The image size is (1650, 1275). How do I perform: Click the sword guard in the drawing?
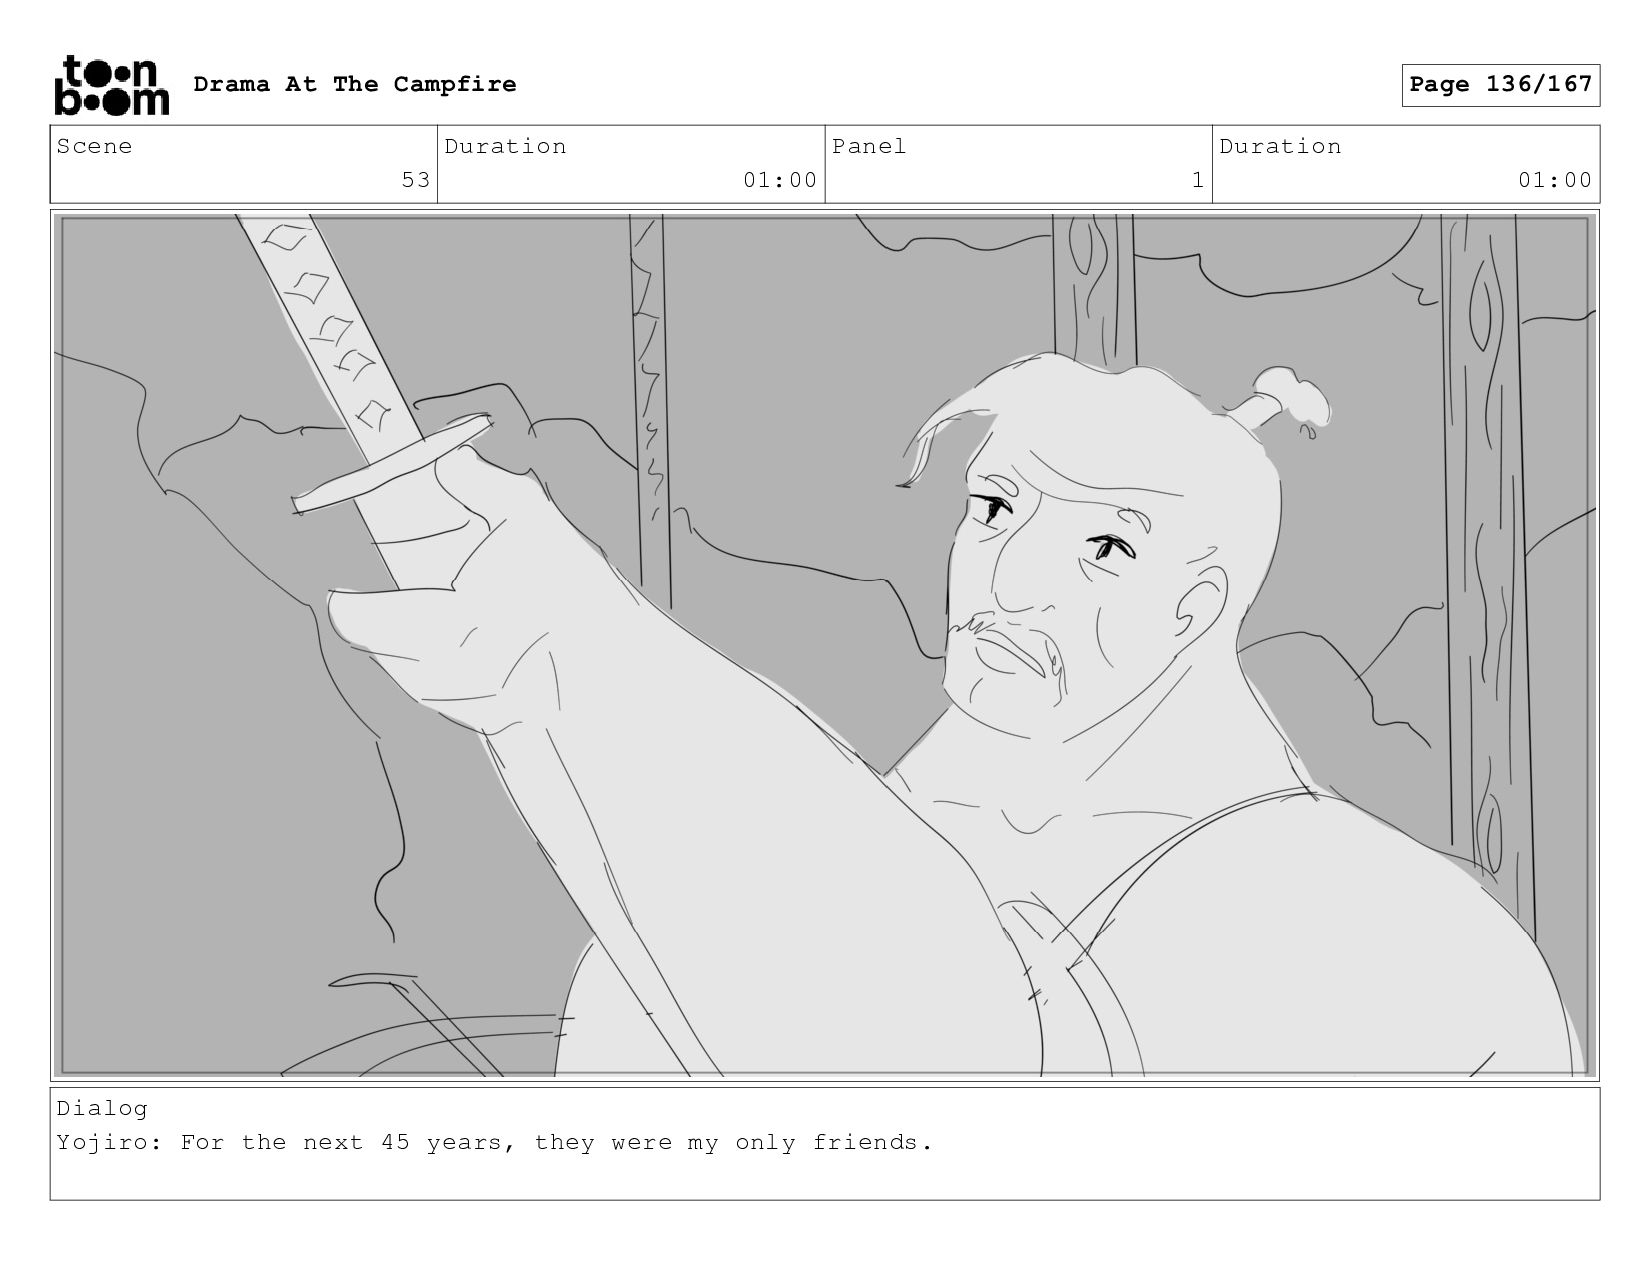coord(392,463)
